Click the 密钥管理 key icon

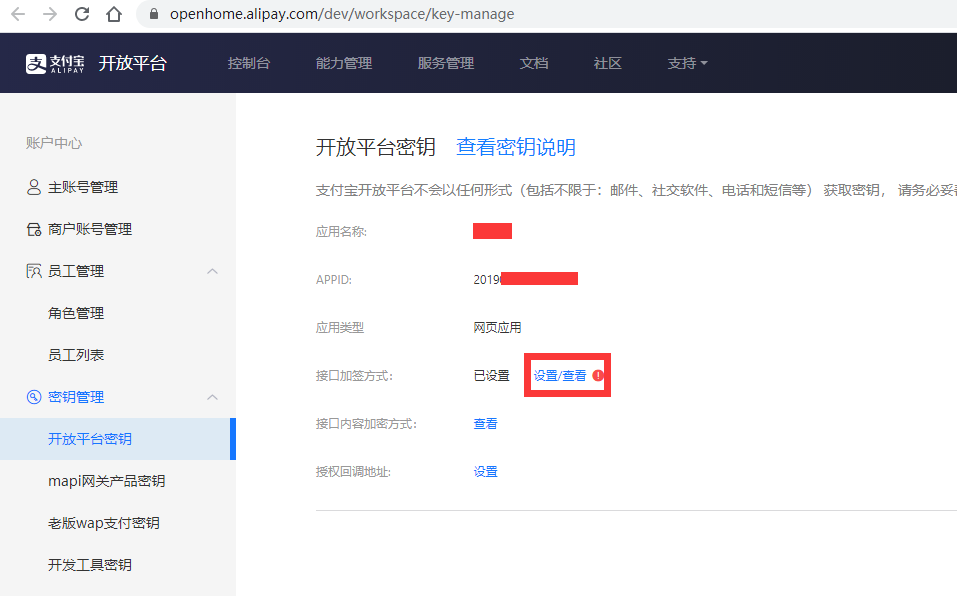pos(34,397)
